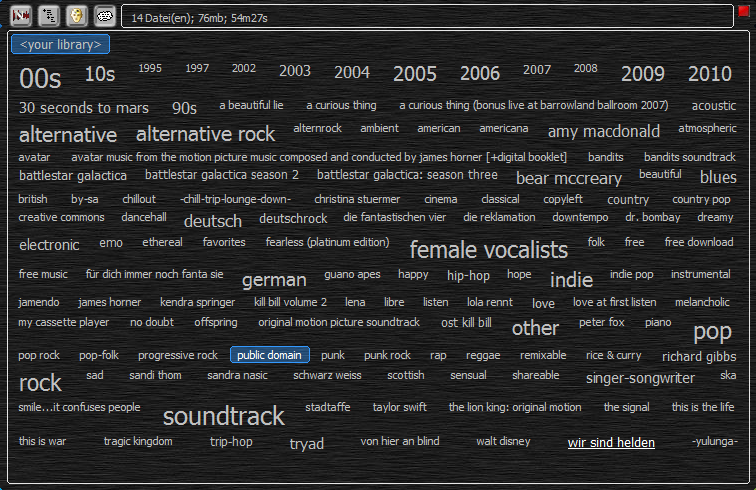756x490 pixels.
Task: Select the tryad tag
Action: tap(306, 444)
